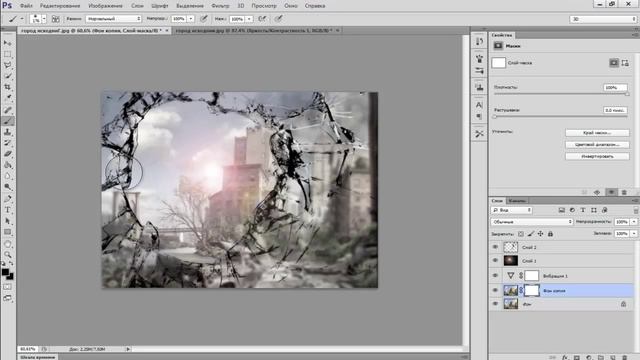Select the Crop tool

pyautogui.click(x=7, y=87)
